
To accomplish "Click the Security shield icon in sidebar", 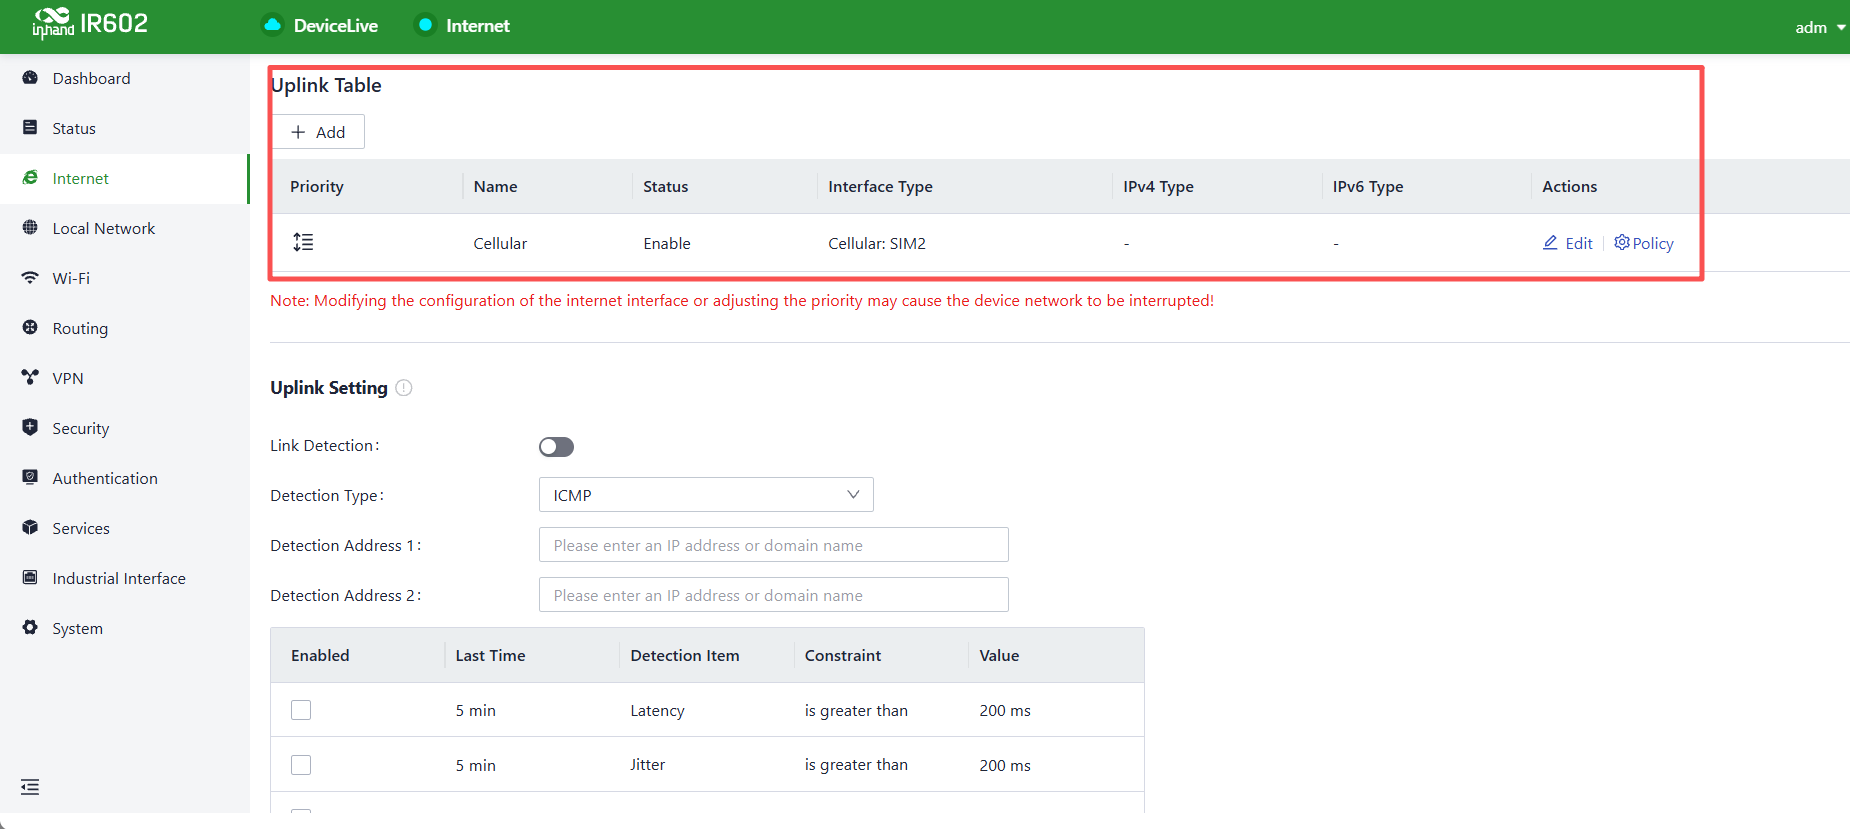I will pyautogui.click(x=30, y=427).
